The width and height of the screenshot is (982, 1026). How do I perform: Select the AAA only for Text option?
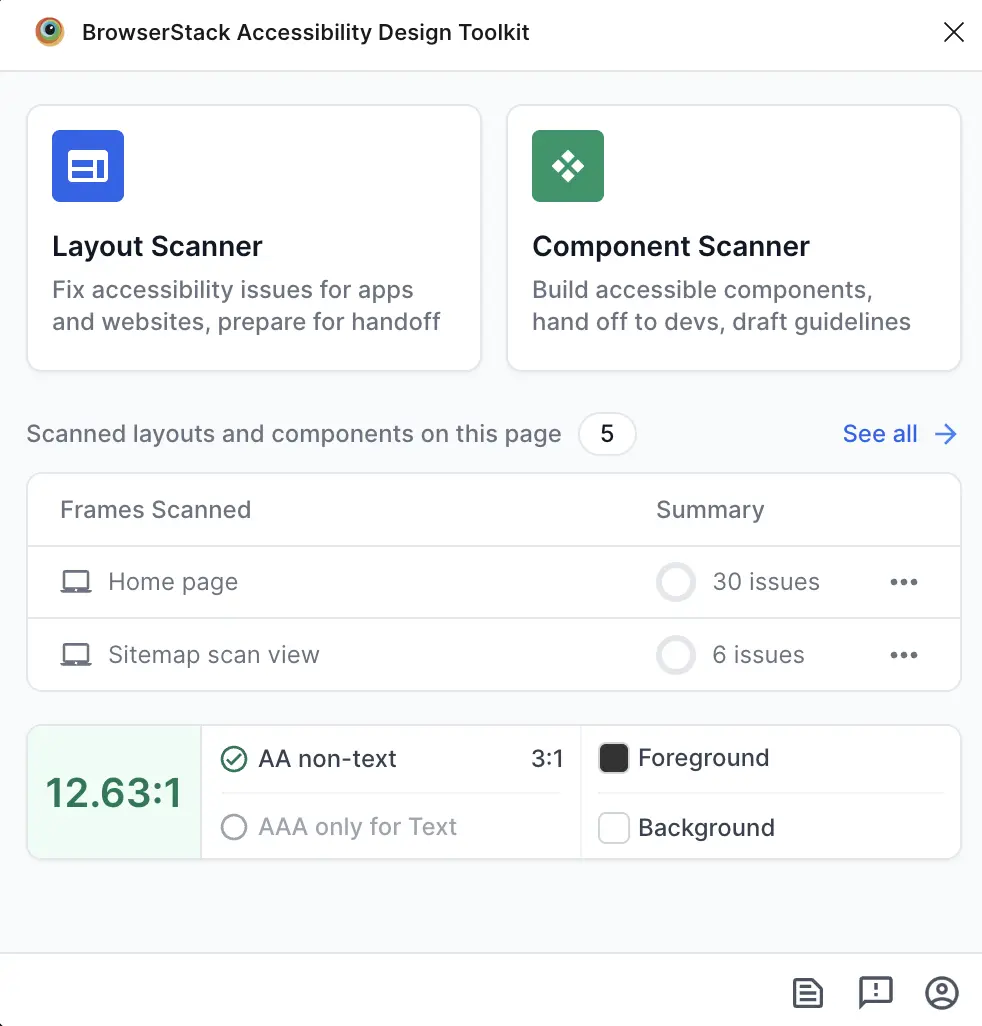[233, 828]
